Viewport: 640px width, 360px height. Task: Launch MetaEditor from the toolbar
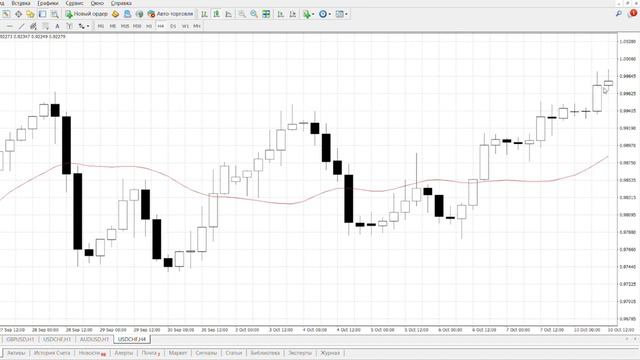(116, 14)
